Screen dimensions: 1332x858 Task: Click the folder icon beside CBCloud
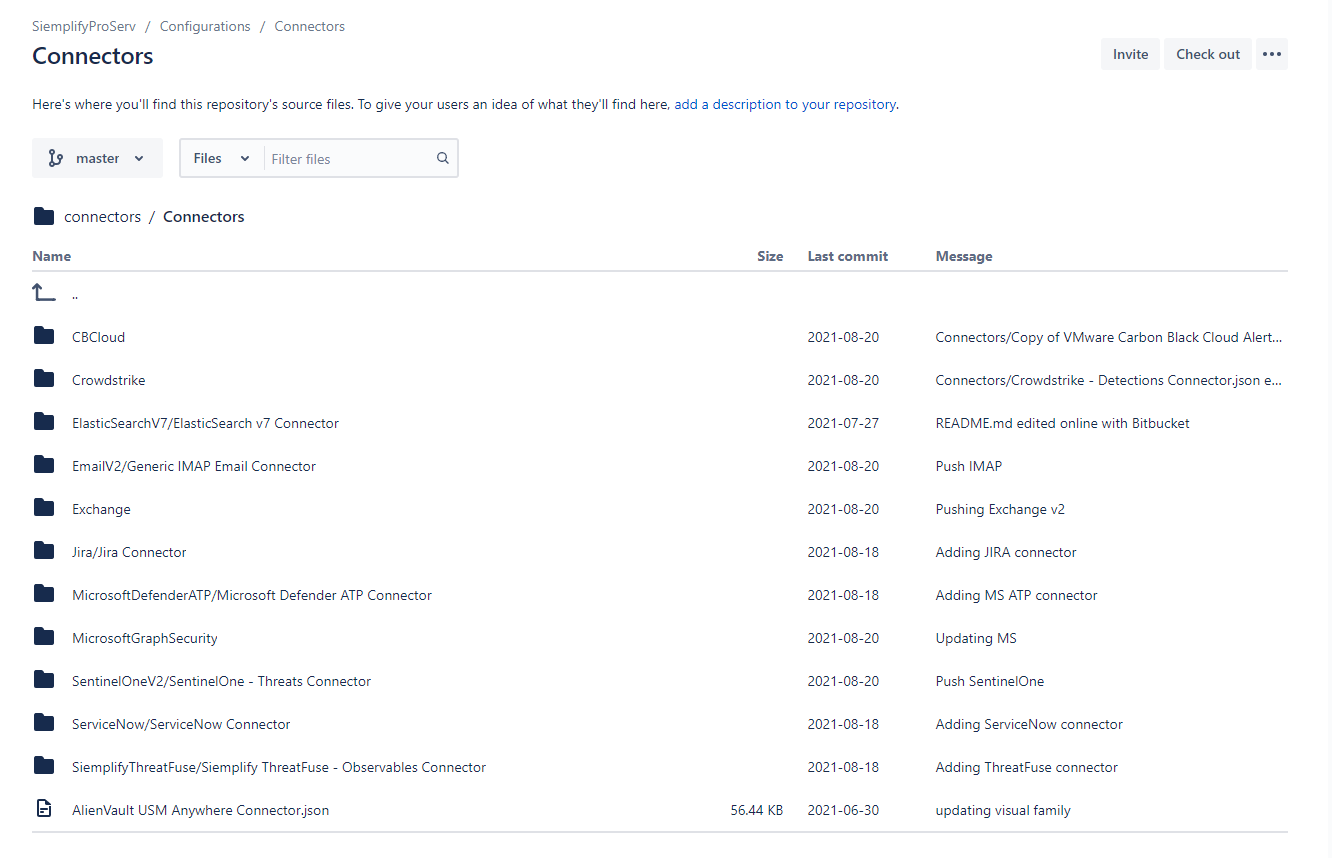tap(44, 336)
